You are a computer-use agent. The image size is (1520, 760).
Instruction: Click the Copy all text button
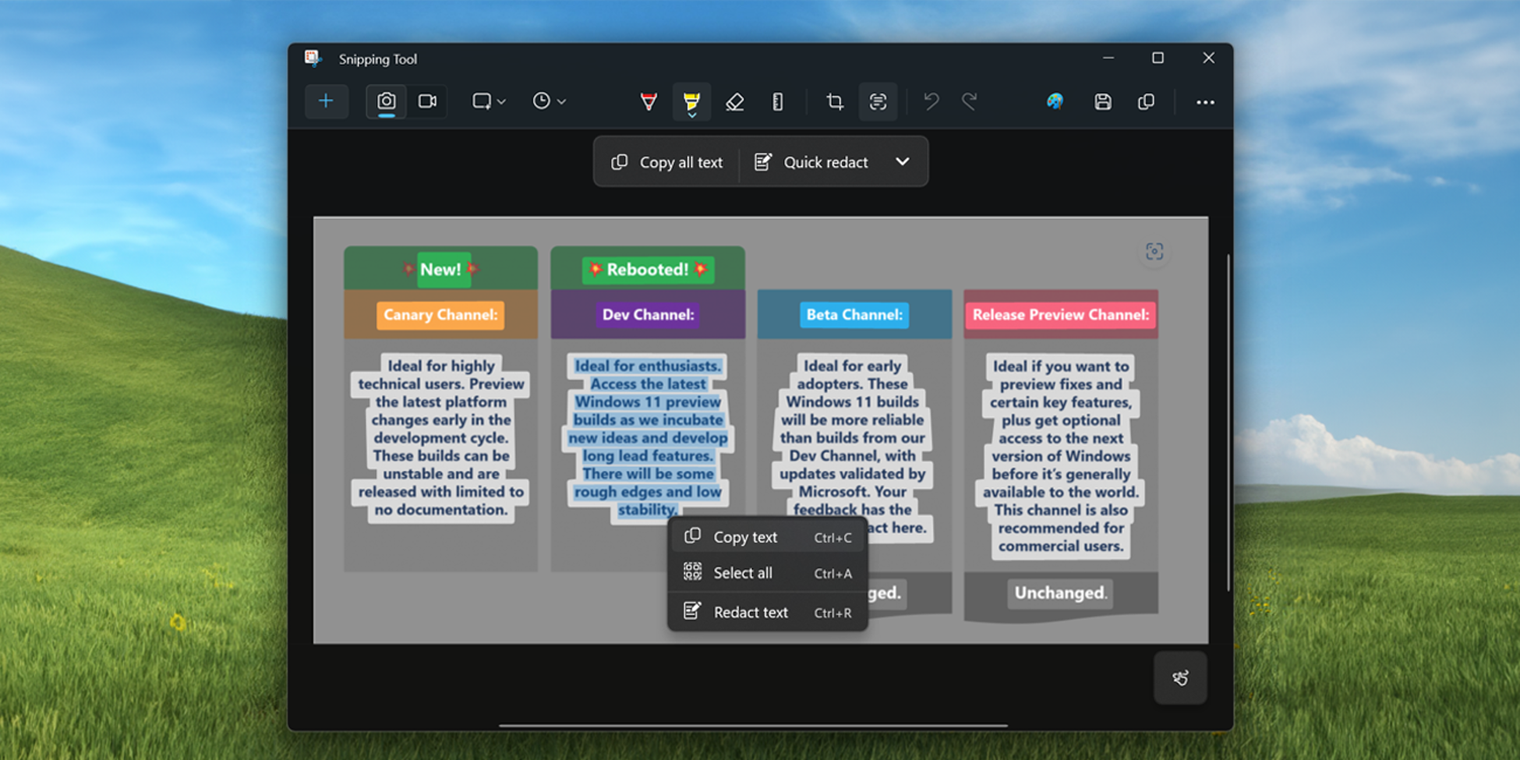point(666,161)
